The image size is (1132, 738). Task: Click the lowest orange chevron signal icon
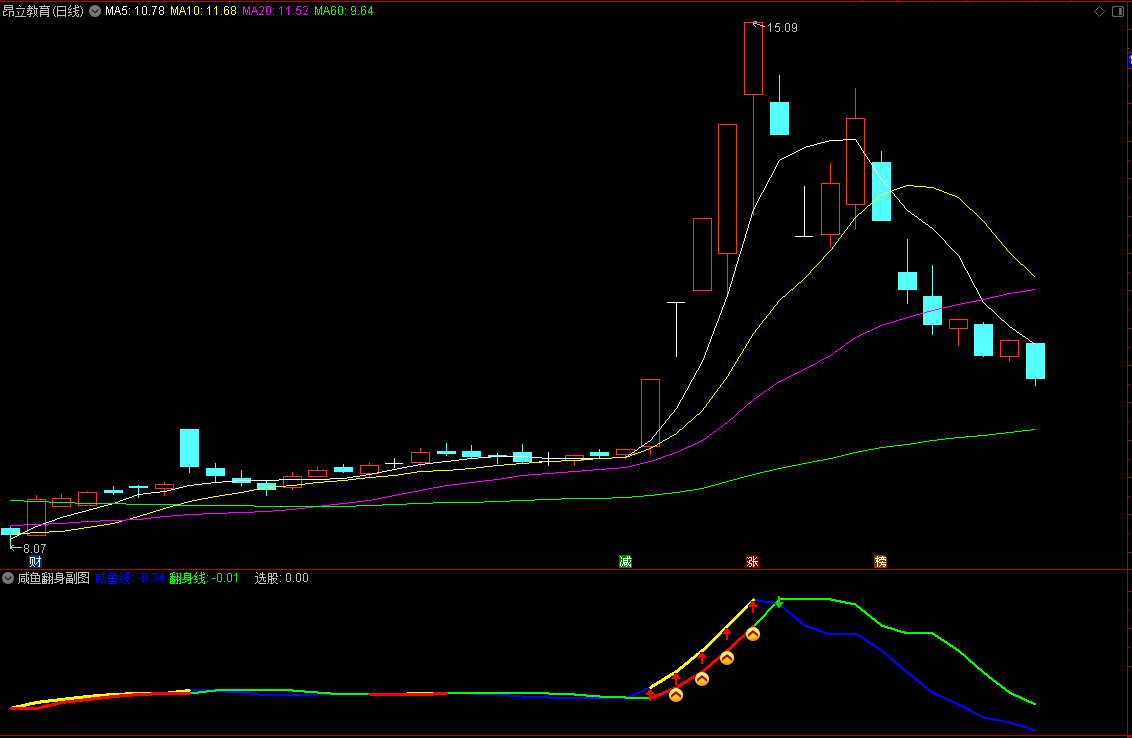click(676, 695)
